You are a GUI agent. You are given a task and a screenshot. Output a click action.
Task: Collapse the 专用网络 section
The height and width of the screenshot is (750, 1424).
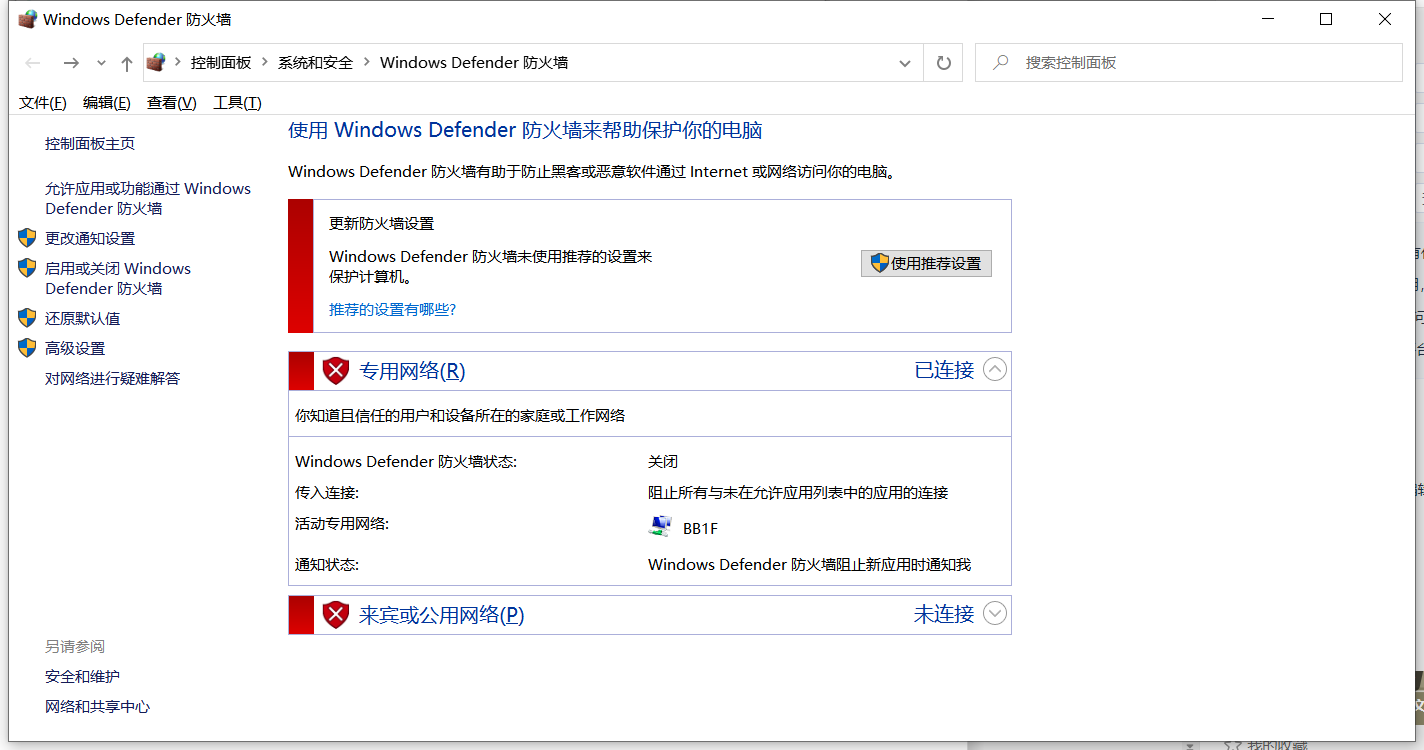[994, 370]
